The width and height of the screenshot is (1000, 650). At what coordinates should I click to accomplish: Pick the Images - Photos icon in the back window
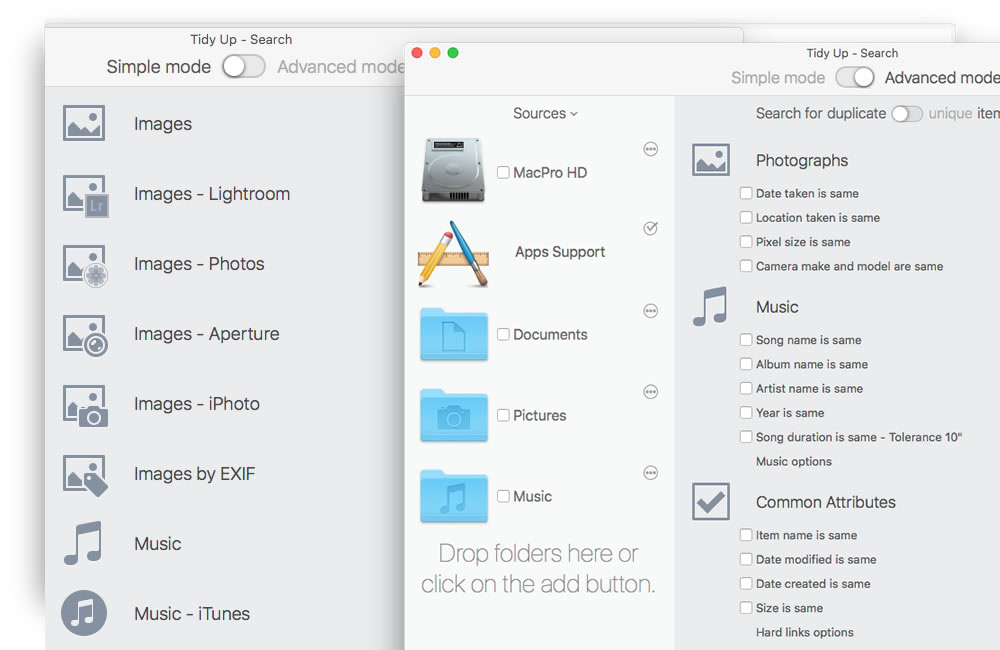click(85, 266)
